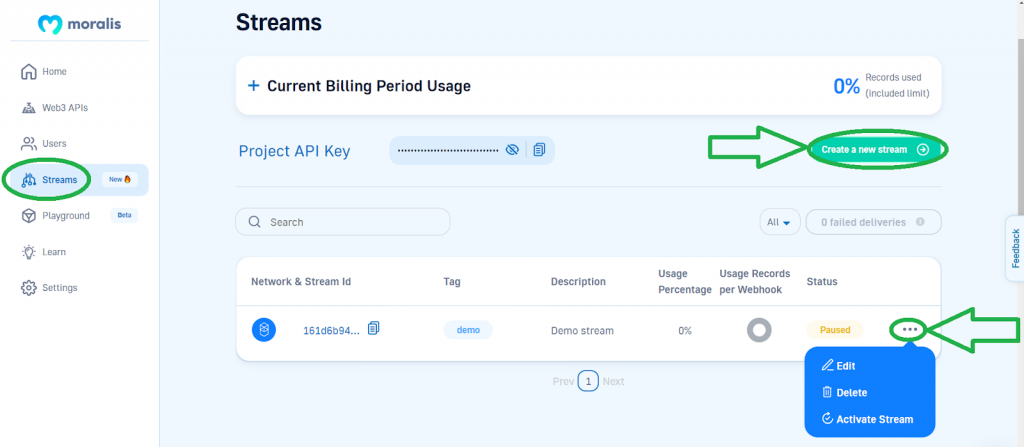Click the Usage Percentage column header
The height and width of the screenshot is (447, 1024).
pyautogui.click(x=684, y=282)
